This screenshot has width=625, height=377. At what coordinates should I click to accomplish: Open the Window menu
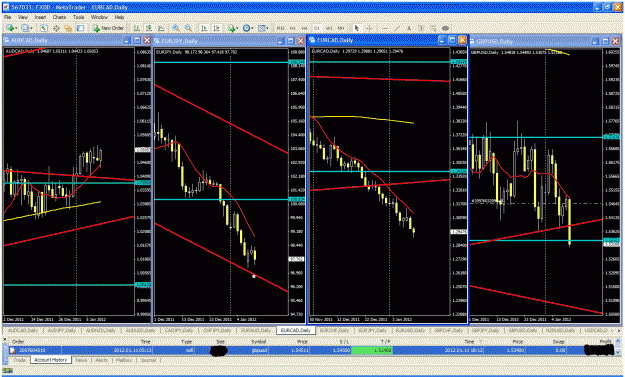tap(99, 17)
